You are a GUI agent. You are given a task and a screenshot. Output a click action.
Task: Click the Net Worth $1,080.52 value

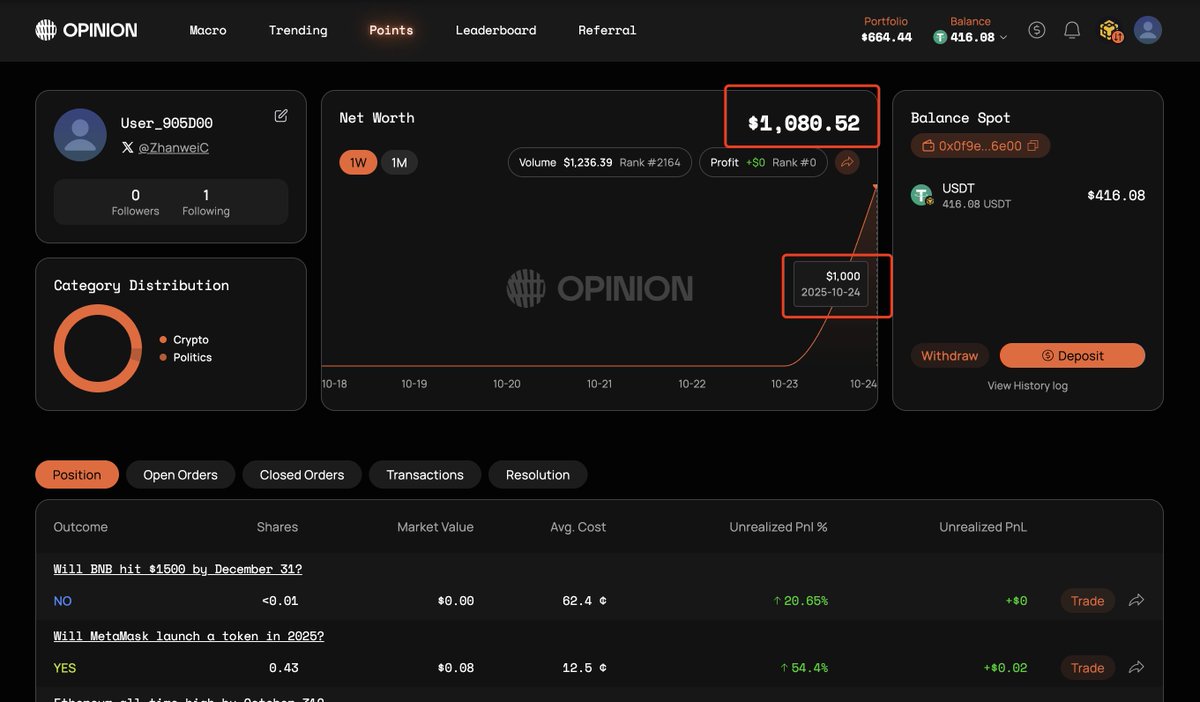804,123
